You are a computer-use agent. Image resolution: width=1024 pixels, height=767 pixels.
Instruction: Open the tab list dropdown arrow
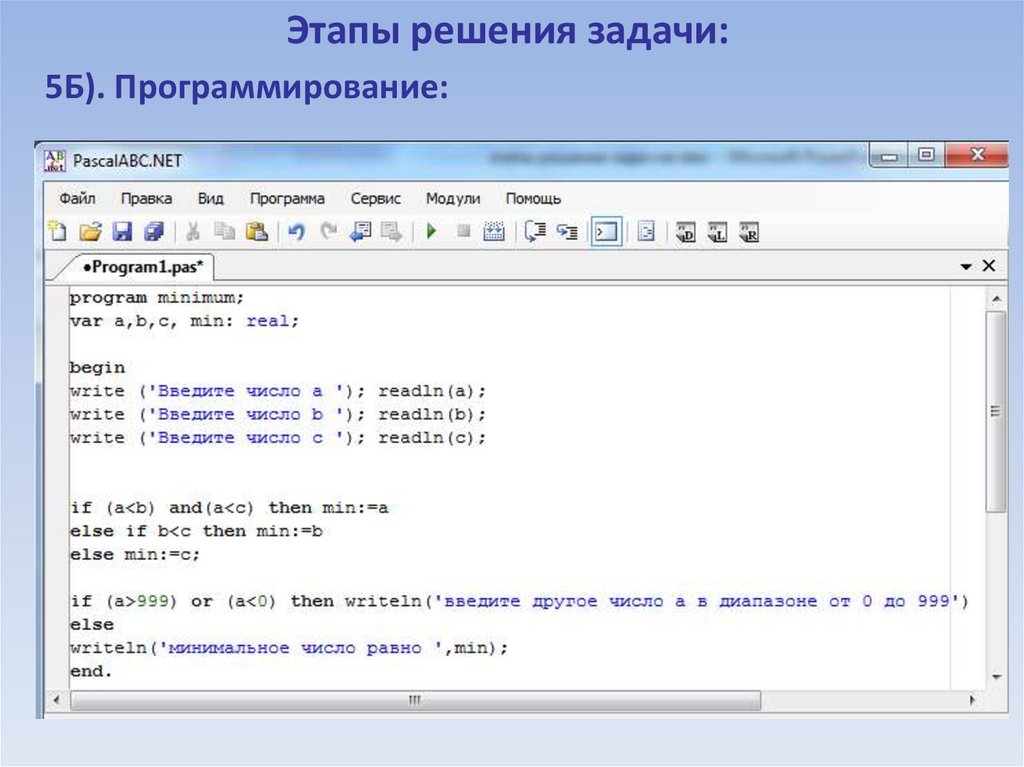[x=966, y=267]
